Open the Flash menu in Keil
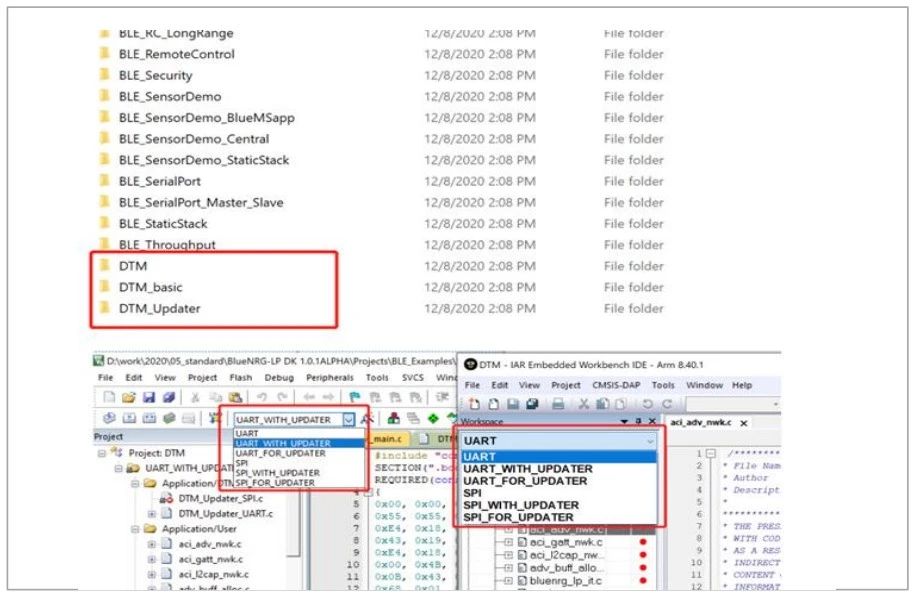The width and height of the screenshot is (913, 597). 240,377
